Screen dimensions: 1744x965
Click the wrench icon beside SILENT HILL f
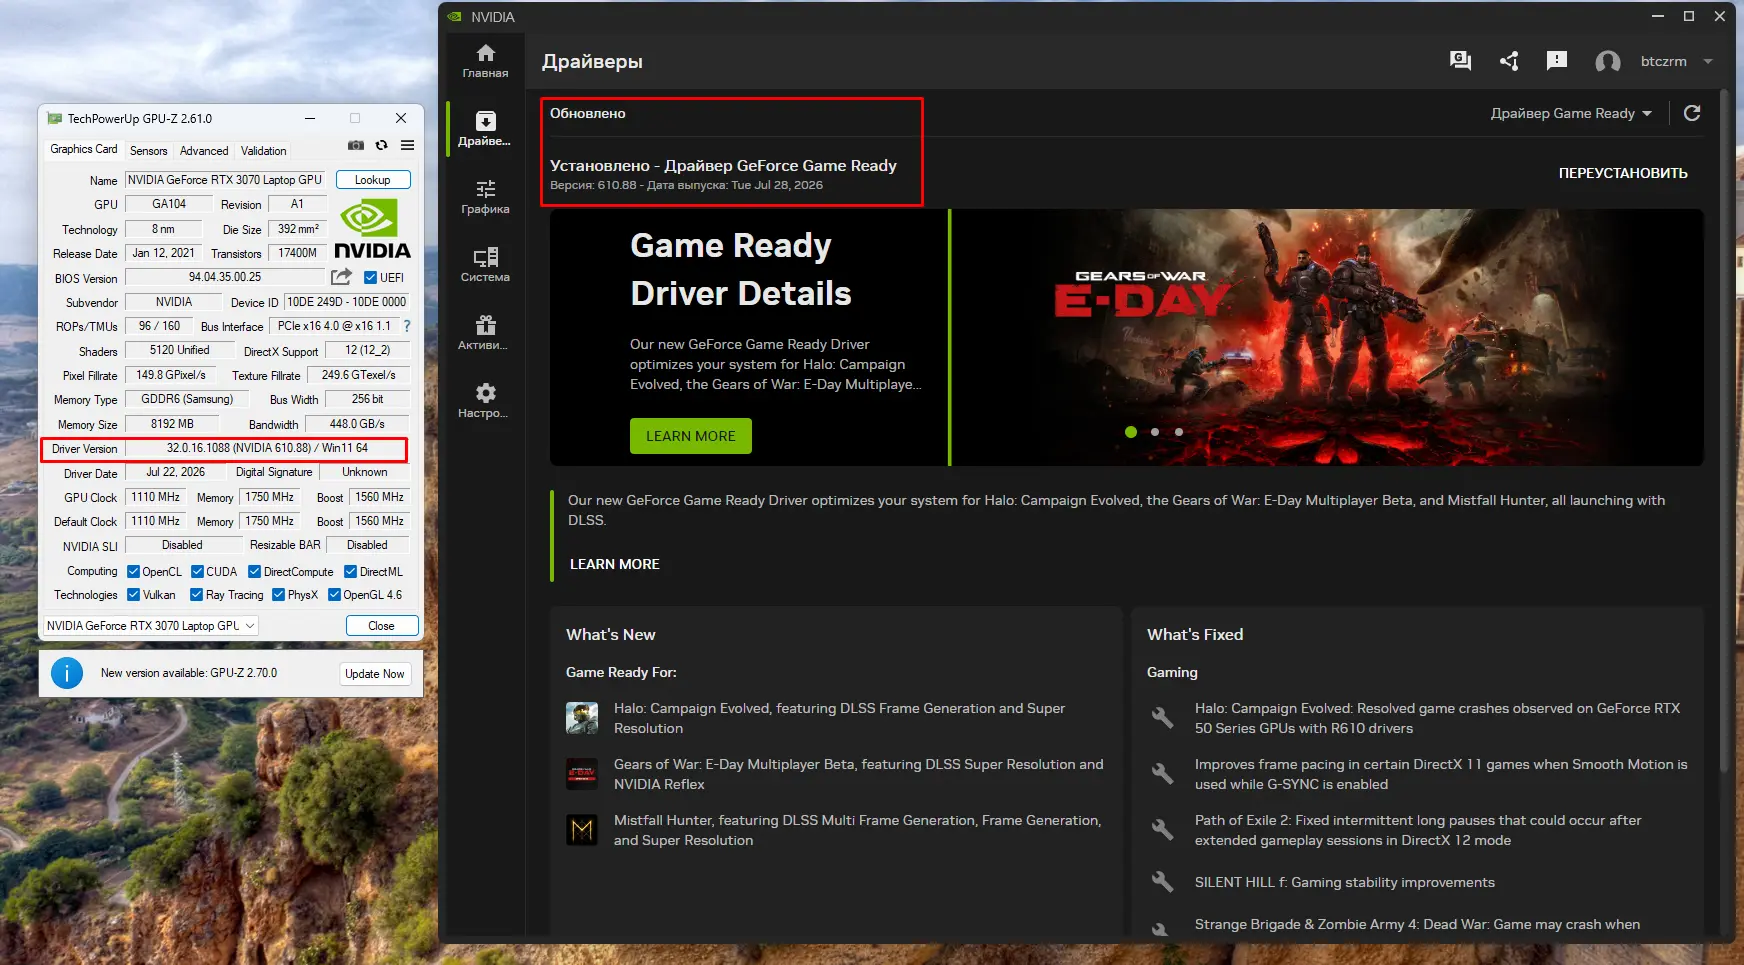1162,882
